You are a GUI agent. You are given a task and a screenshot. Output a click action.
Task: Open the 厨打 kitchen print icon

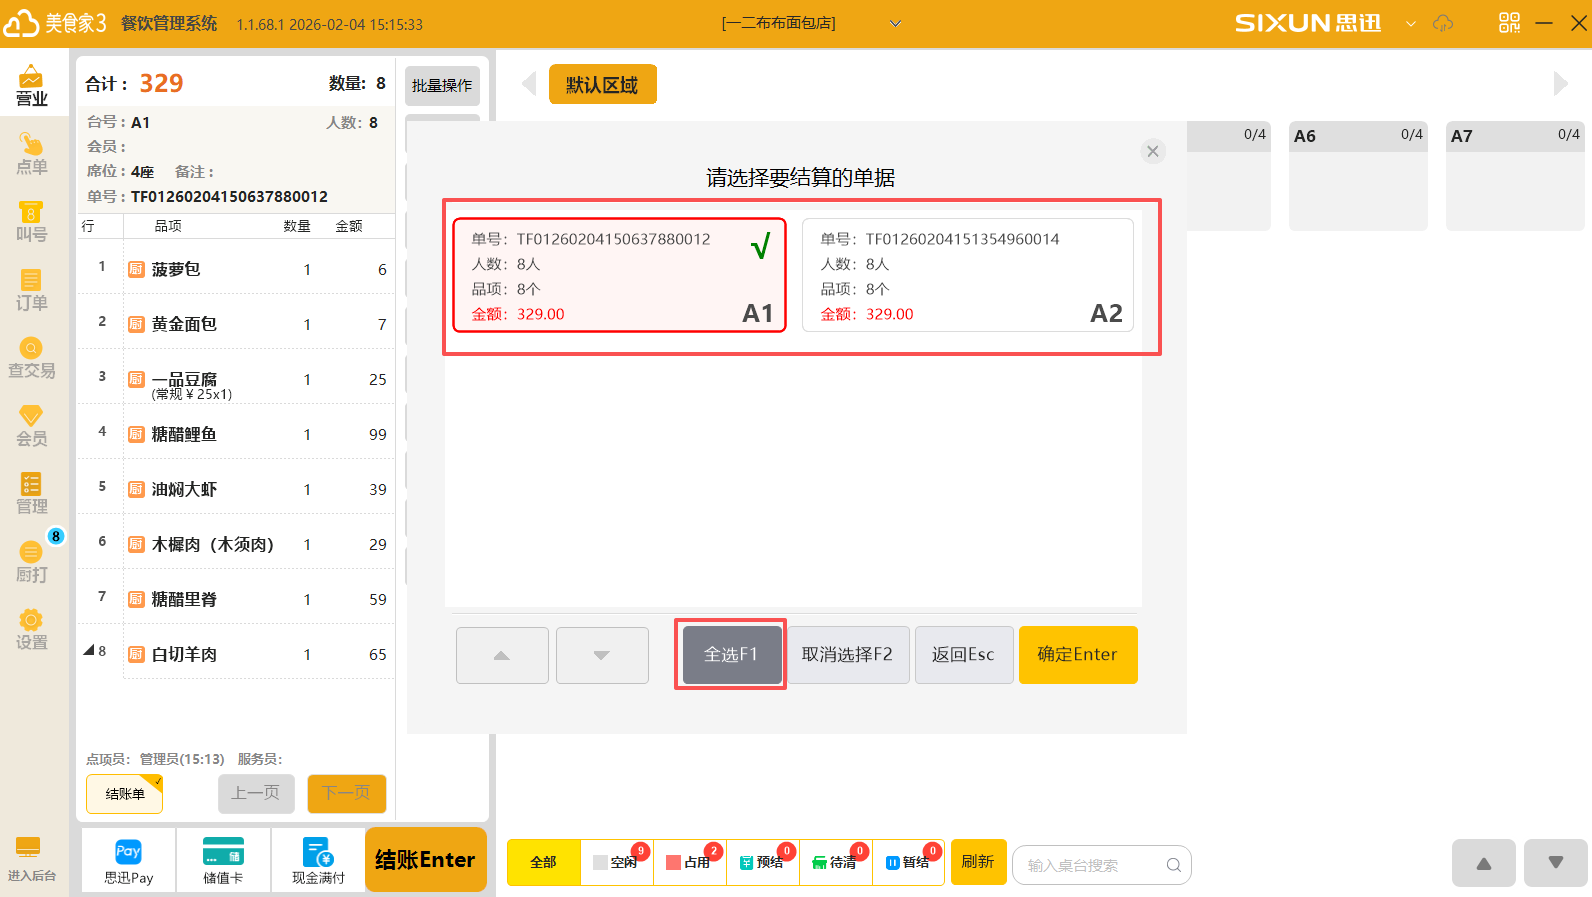coord(31,561)
